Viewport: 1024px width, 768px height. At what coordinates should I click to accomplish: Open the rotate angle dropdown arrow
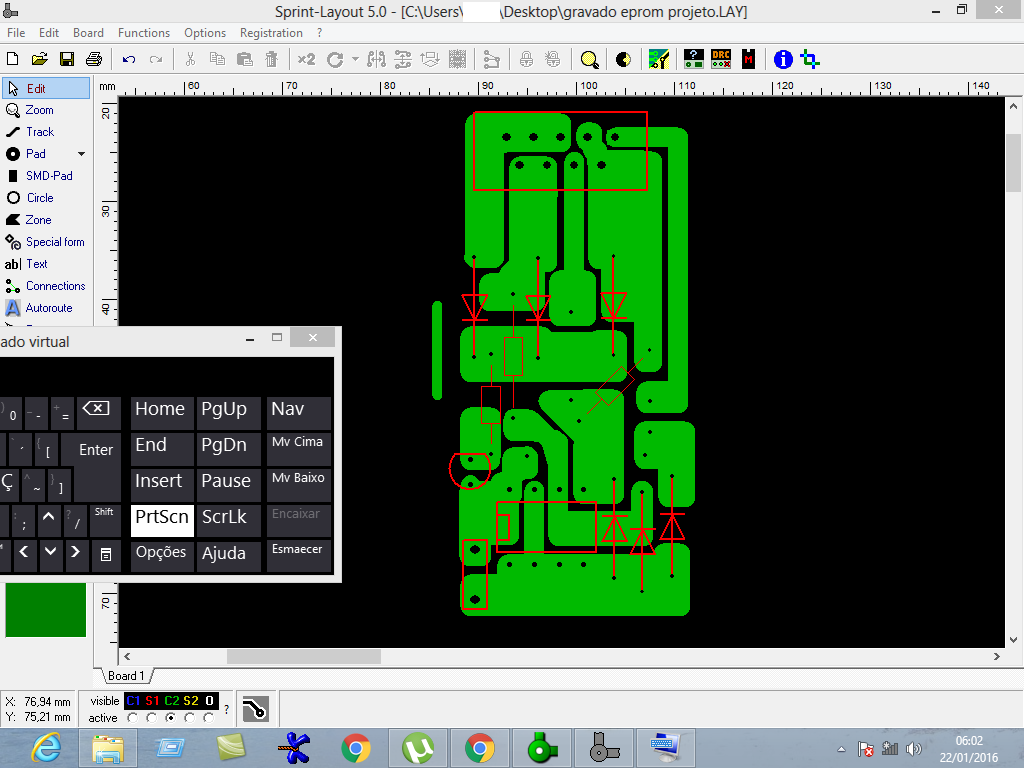(355, 59)
